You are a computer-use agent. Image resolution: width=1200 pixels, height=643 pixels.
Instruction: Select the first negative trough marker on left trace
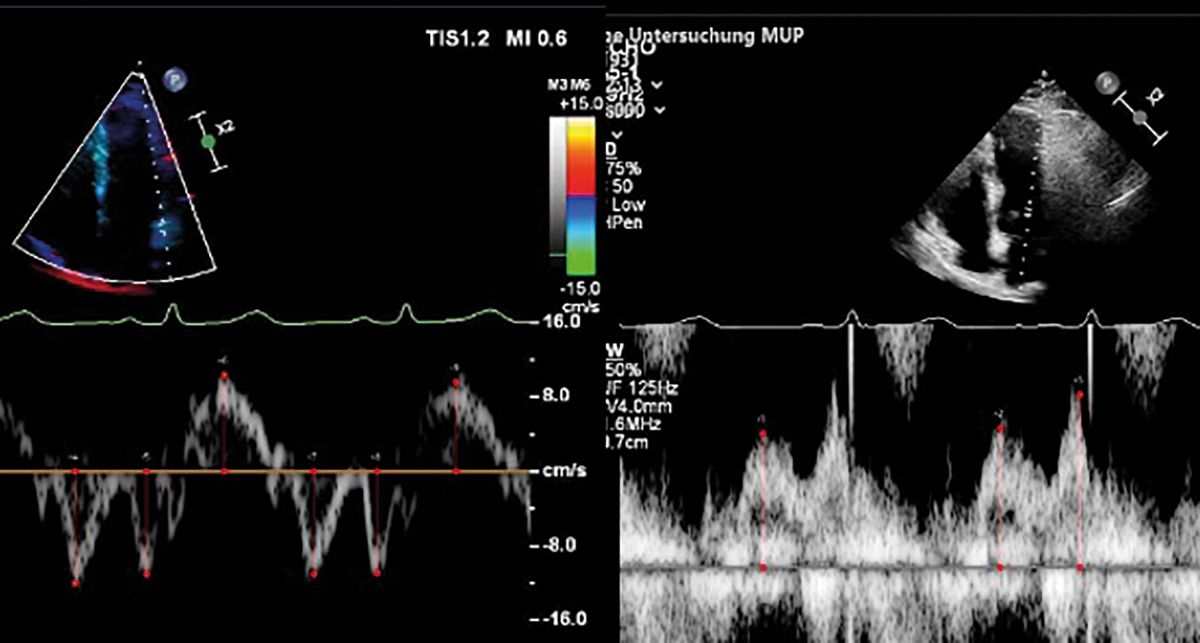pyautogui.click(x=75, y=581)
